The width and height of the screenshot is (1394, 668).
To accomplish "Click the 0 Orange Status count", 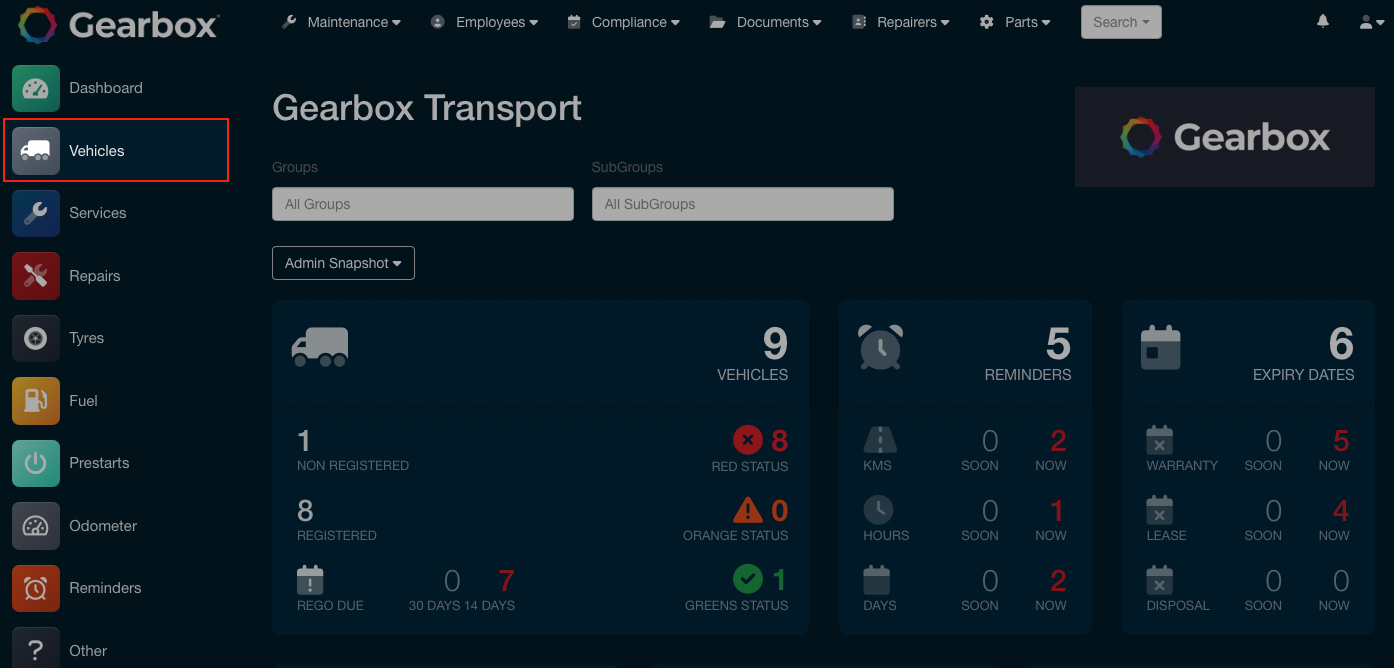I will coord(780,510).
